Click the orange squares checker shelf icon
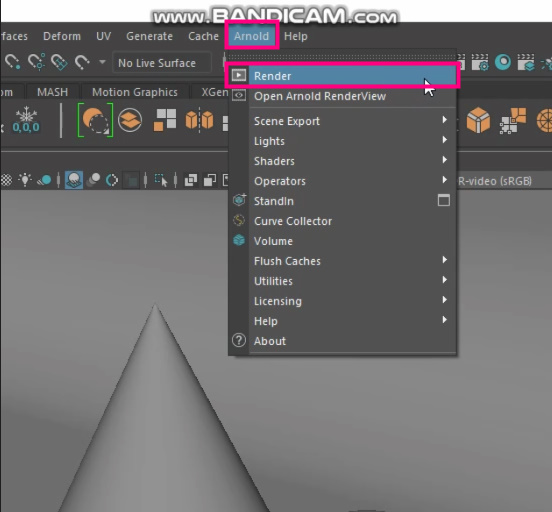552x512 pixels. coord(513,121)
